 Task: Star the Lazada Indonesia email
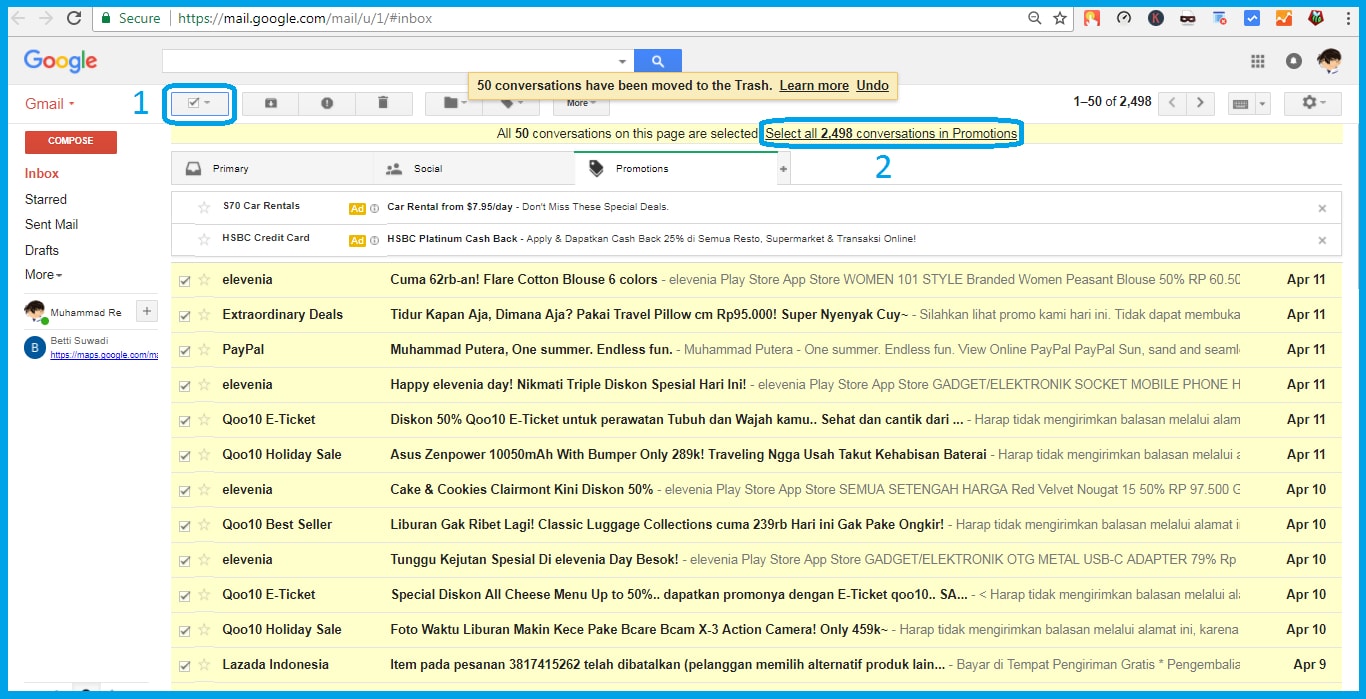[204, 665]
